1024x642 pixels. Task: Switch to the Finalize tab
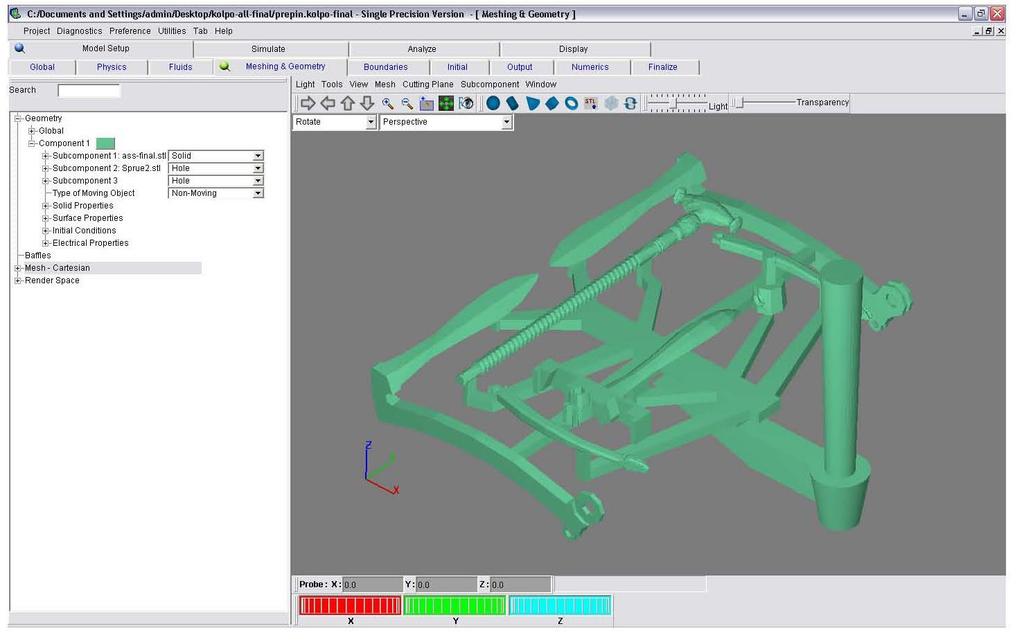pos(663,67)
